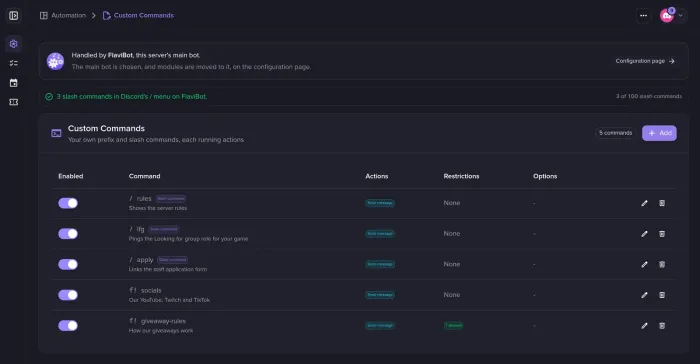Click the Enabled column header

pos(71,176)
